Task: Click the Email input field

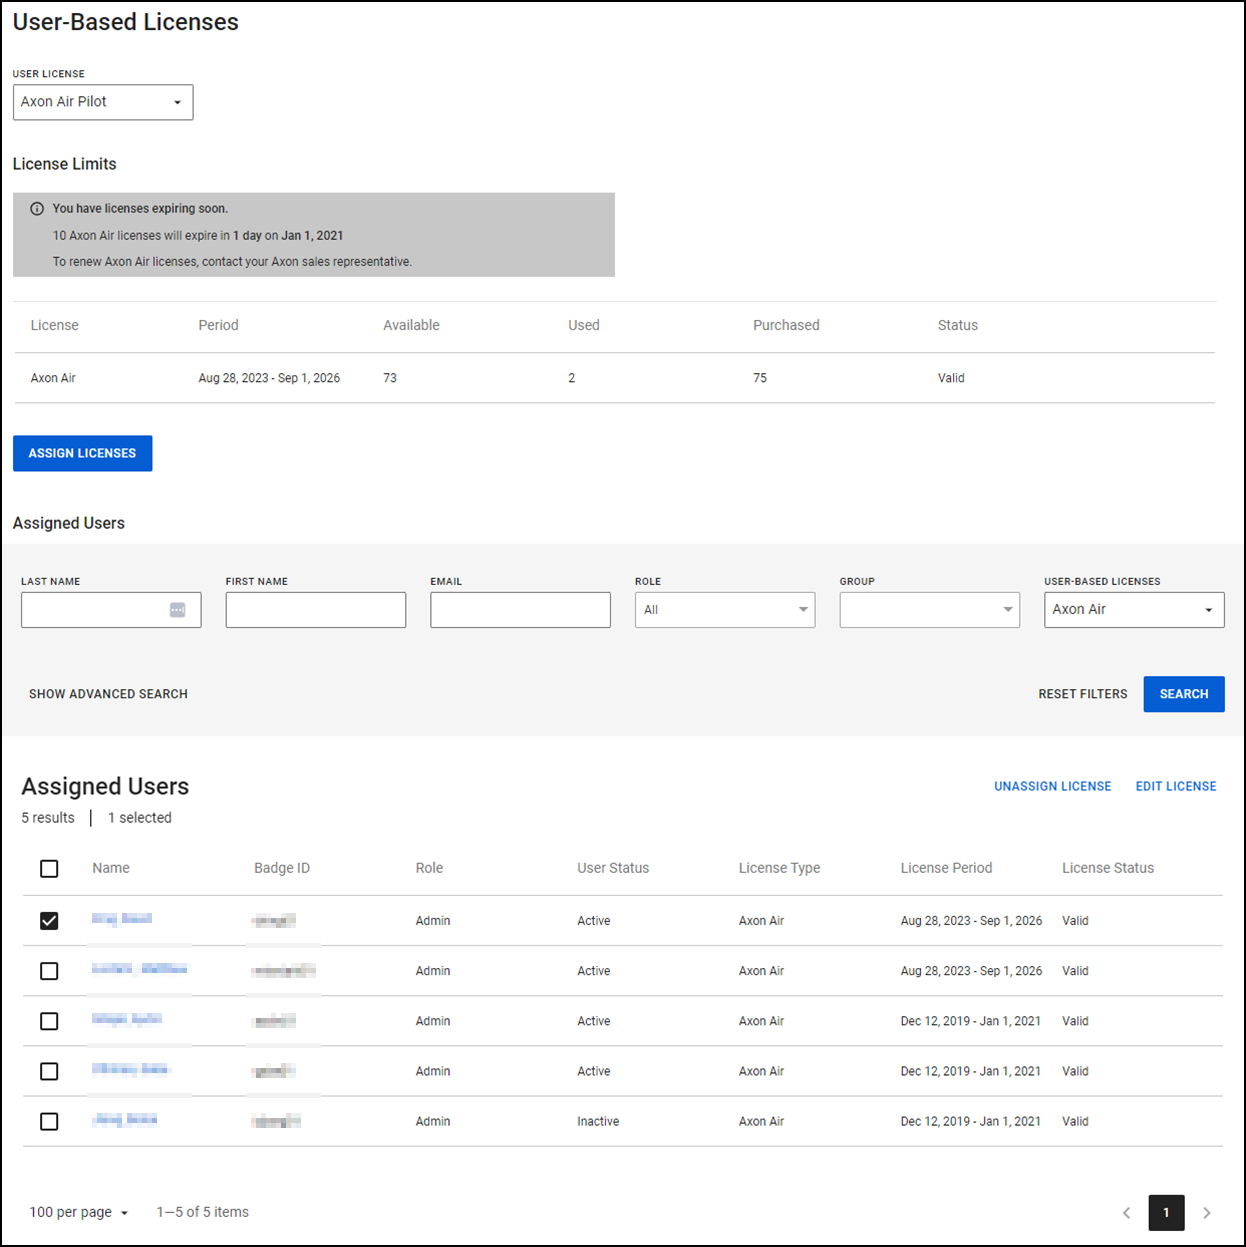Action: (520, 610)
